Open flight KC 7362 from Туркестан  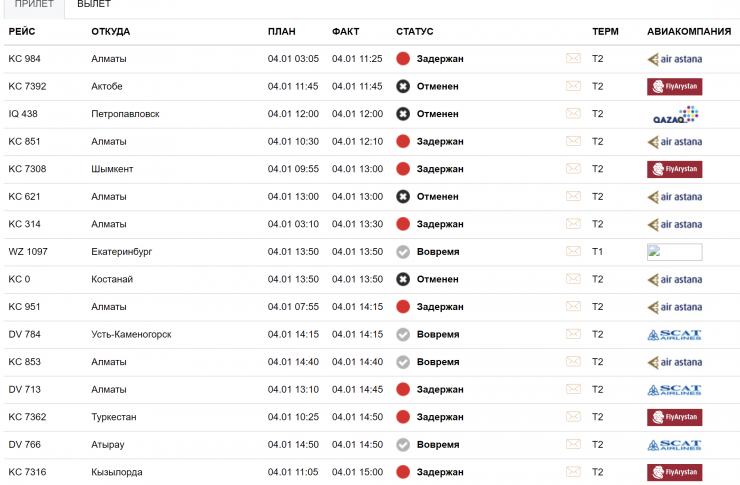coord(27,416)
